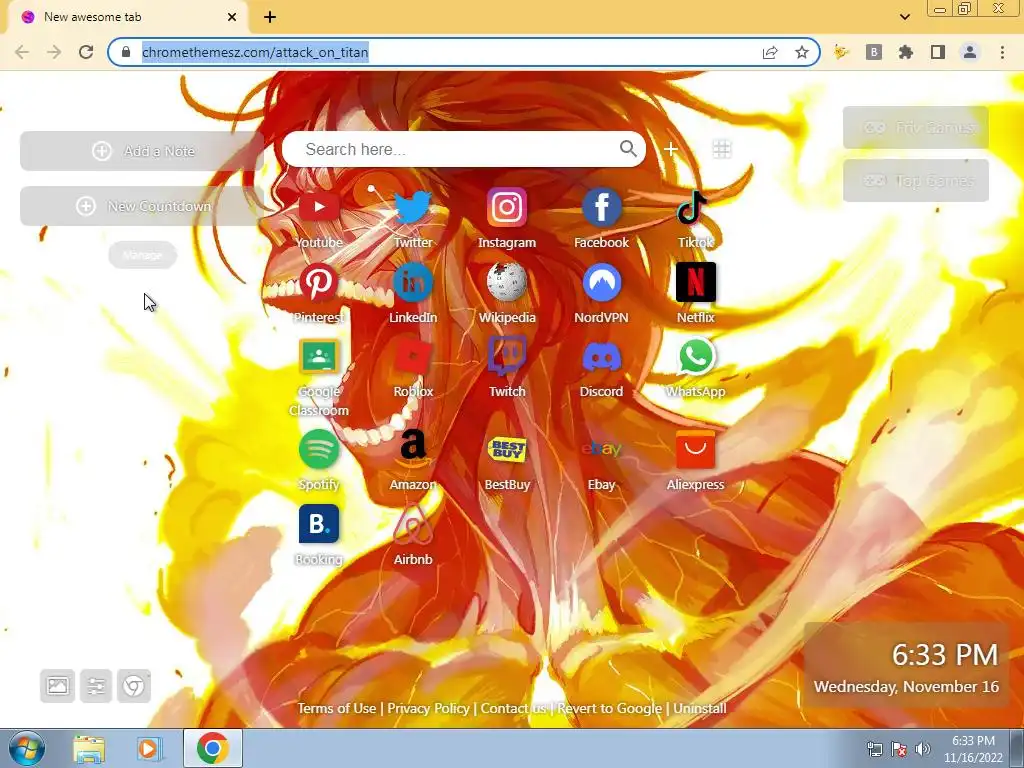This screenshot has width=1024, height=768.
Task: Share this page icon
Action: coord(770,52)
